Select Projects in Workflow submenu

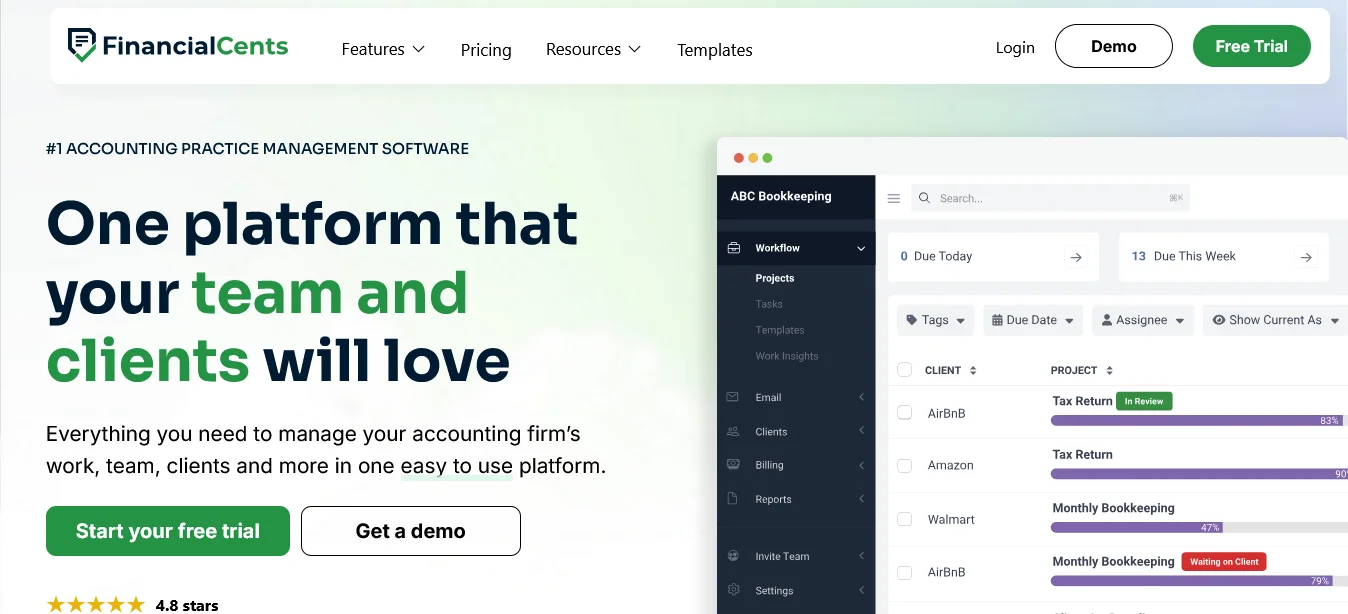click(775, 278)
